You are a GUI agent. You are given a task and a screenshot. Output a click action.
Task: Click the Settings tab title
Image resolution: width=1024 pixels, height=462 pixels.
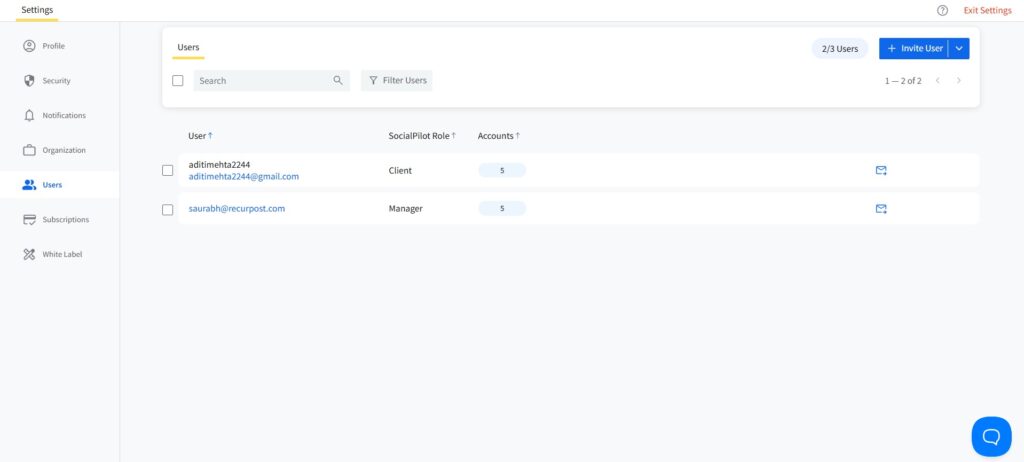coord(37,10)
